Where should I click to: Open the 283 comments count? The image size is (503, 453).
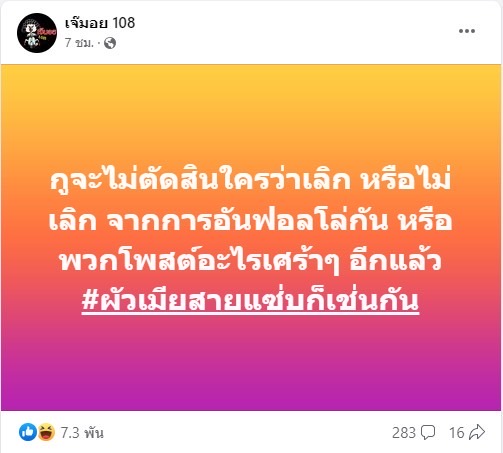[404, 433]
